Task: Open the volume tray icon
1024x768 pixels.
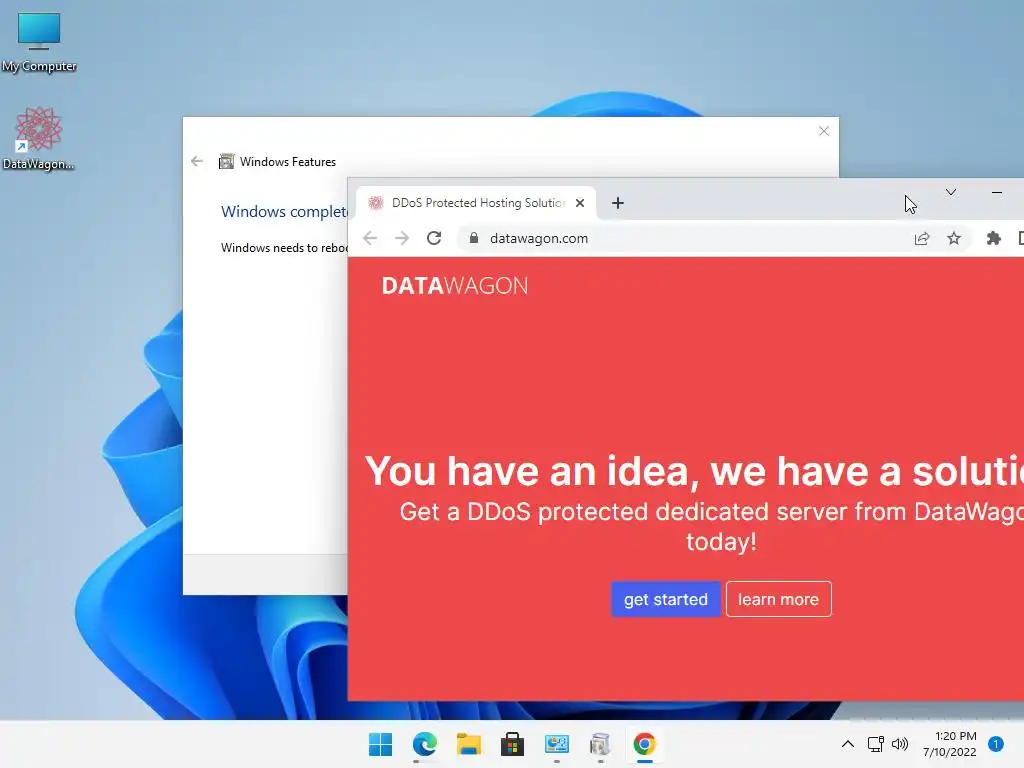Action: [x=900, y=744]
